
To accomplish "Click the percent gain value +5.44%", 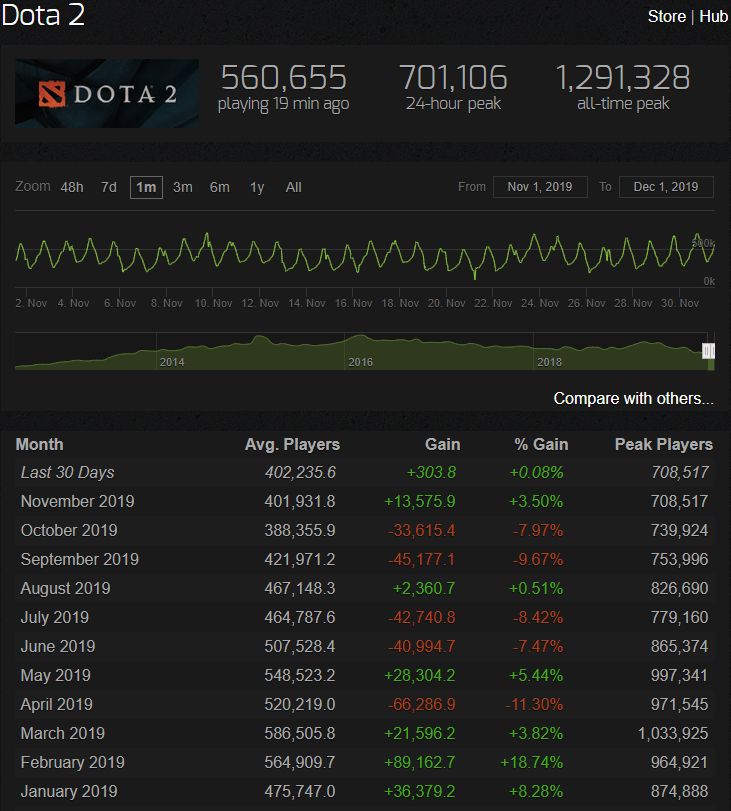I will [536, 675].
